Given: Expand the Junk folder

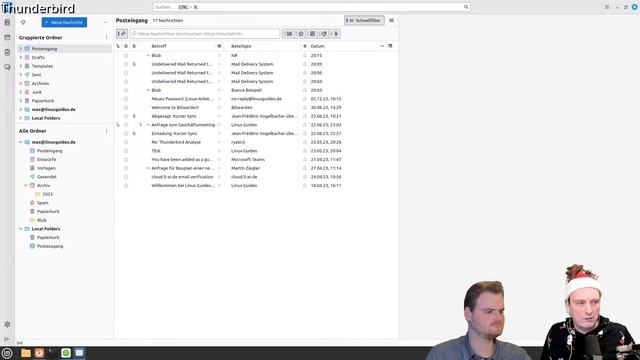Looking at the screenshot, I should 21,92.
